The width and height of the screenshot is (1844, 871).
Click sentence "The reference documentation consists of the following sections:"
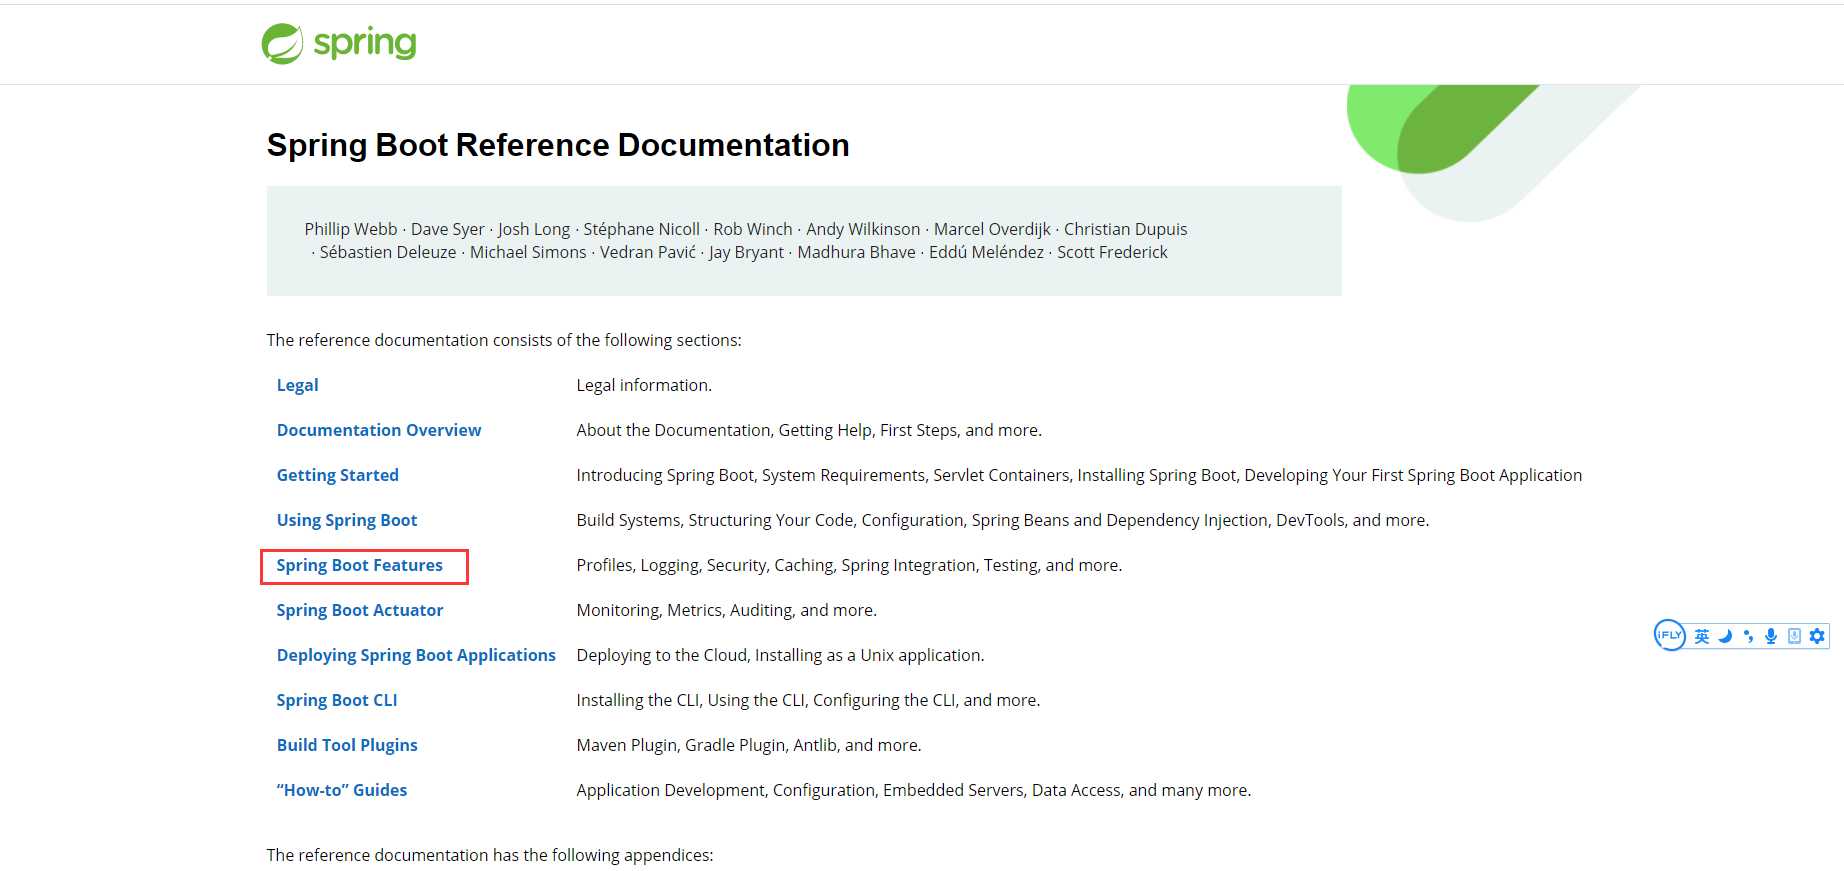coord(504,340)
